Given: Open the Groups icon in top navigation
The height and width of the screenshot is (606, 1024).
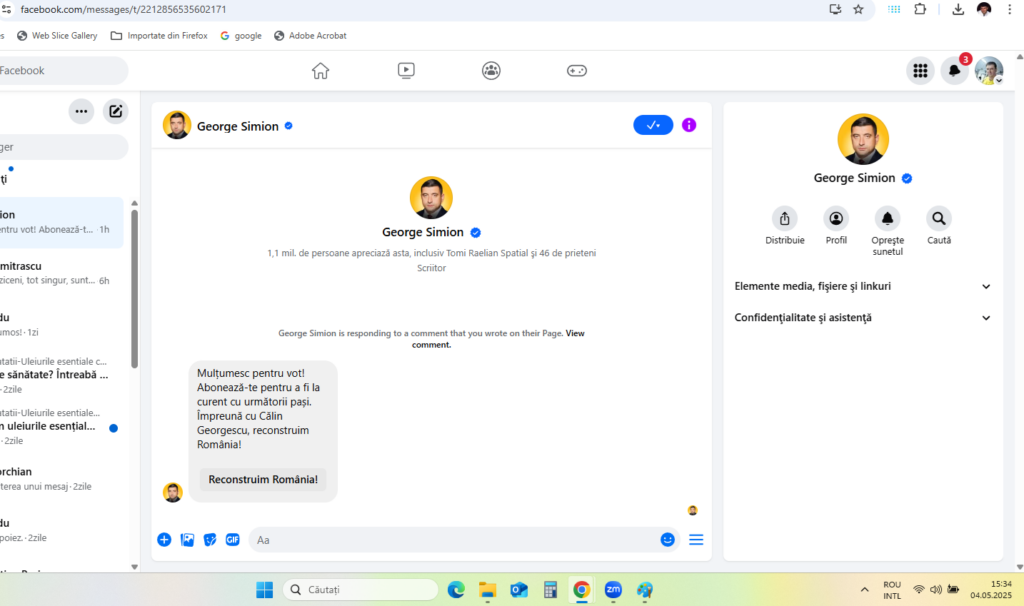Looking at the screenshot, I should [491, 71].
